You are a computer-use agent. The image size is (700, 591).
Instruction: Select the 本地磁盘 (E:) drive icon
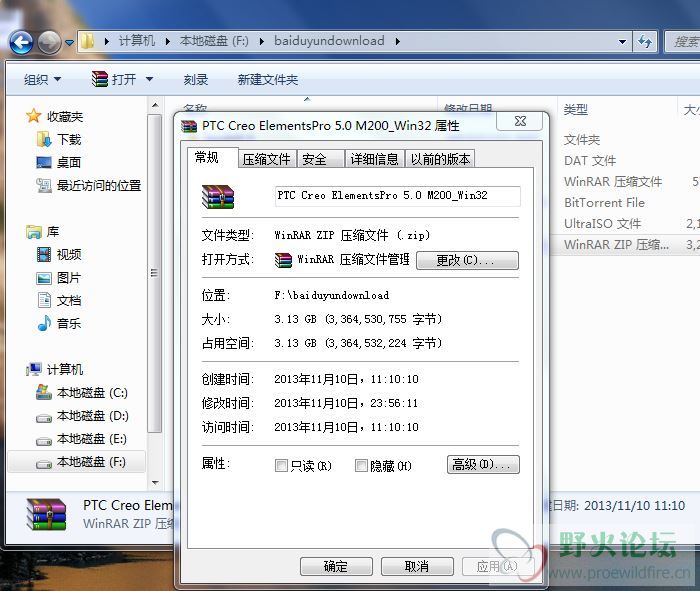pos(44,441)
